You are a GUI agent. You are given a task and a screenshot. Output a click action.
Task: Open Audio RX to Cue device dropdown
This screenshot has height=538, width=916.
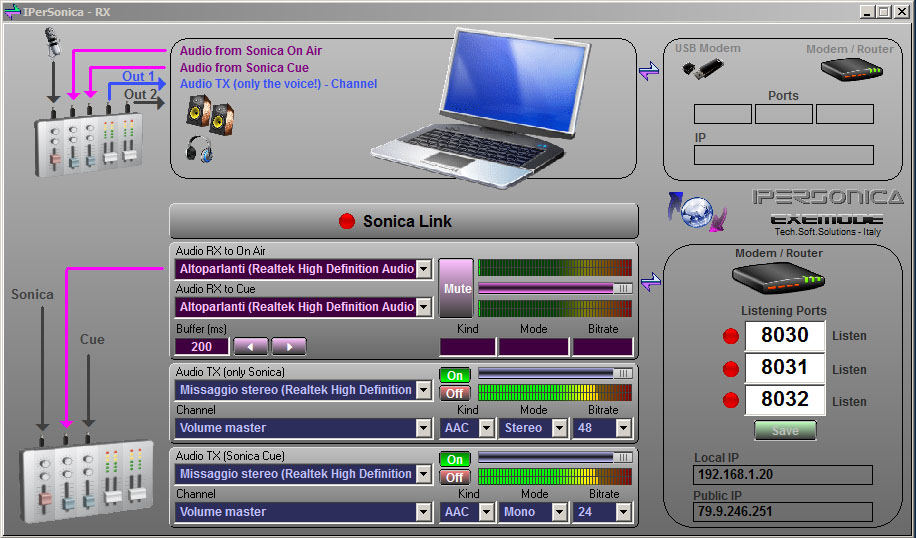(x=424, y=307)
